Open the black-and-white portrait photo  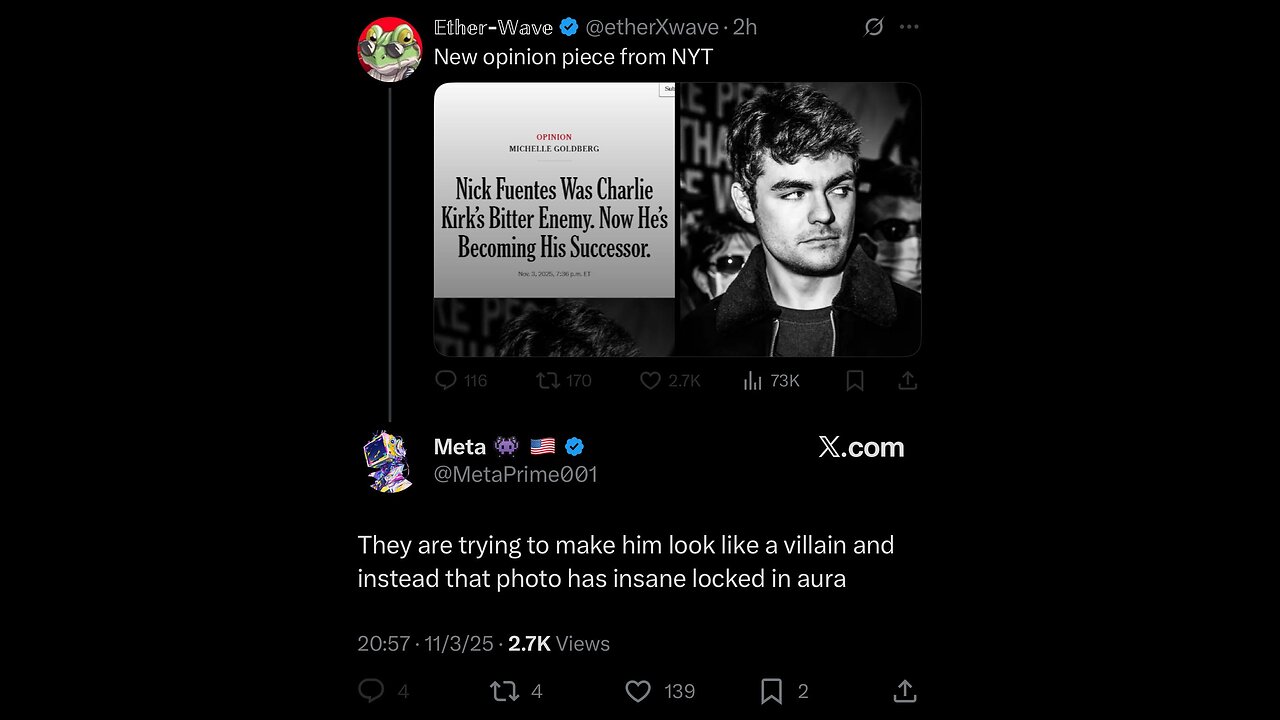(x=799, y=219)
